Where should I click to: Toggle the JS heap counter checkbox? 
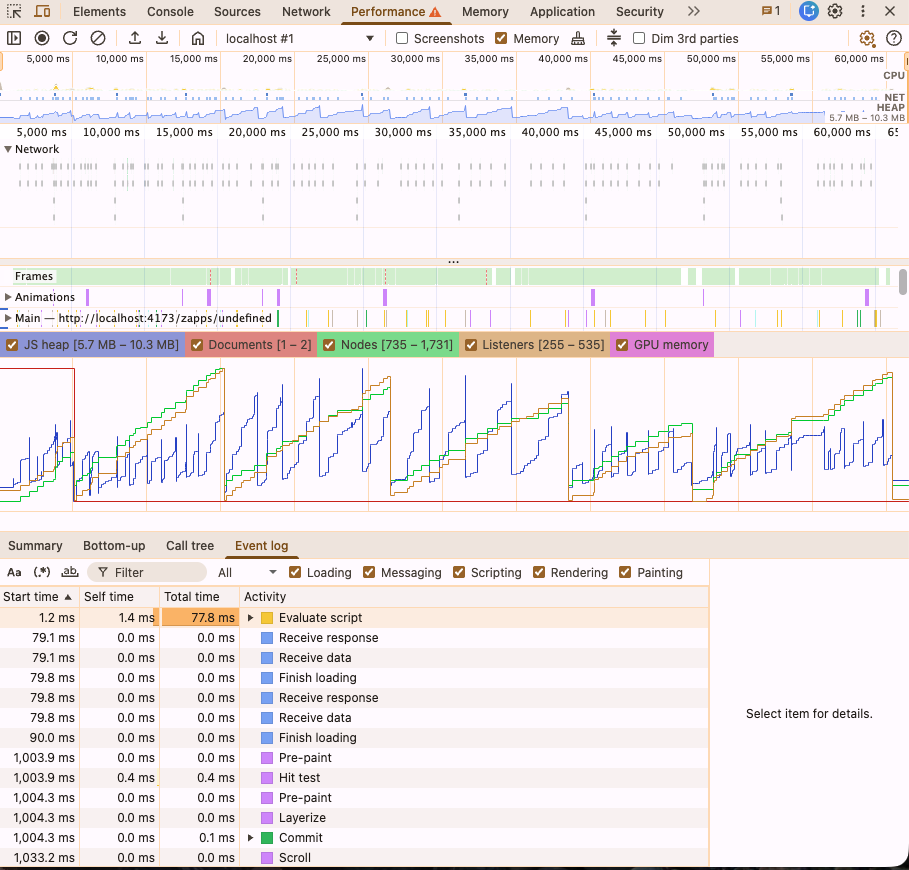12,345
